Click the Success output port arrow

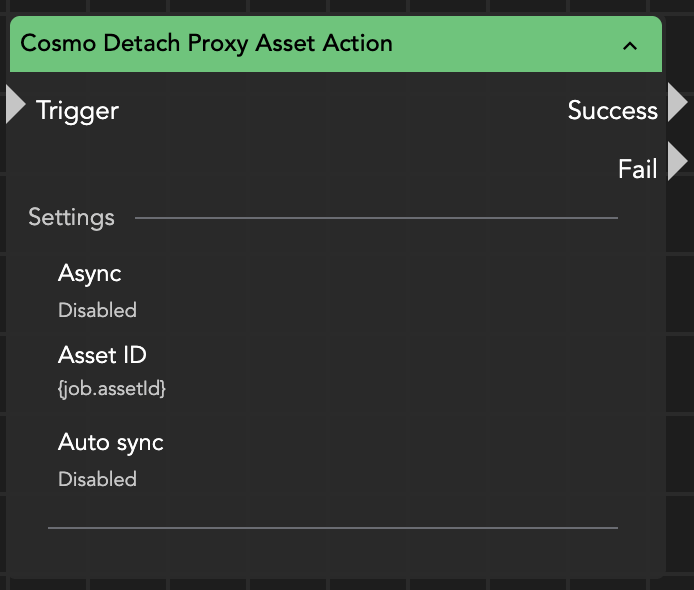(678, 103)
